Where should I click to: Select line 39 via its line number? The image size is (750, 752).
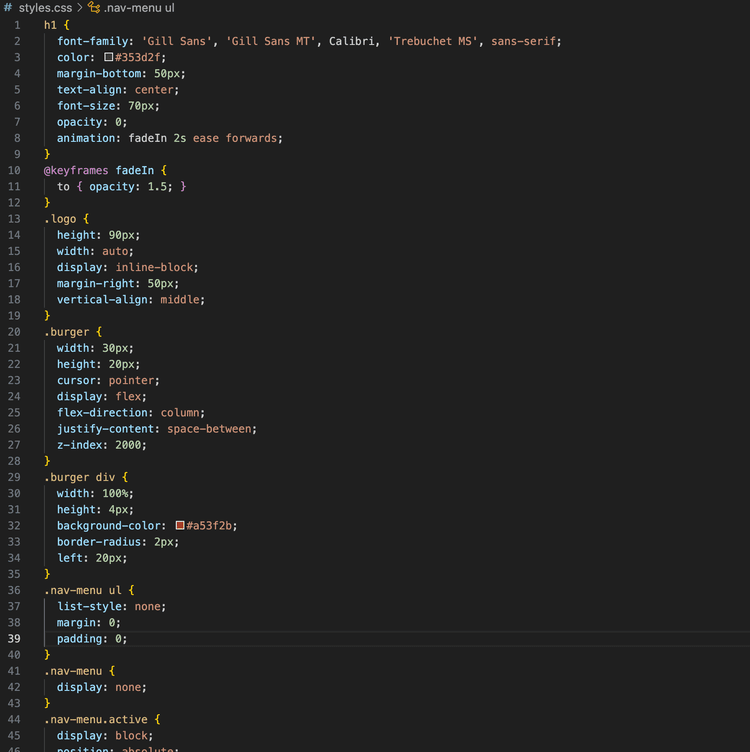point(16,638)
